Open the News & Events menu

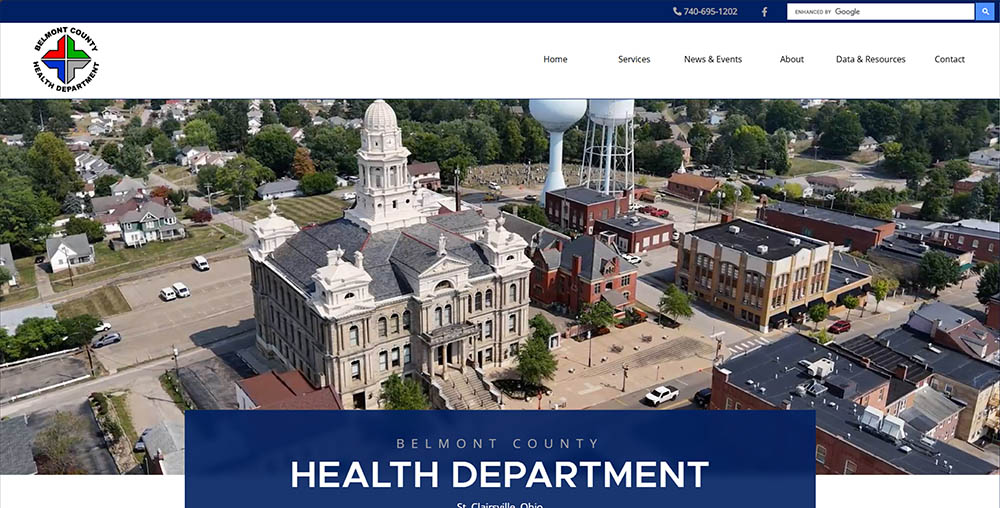click(713, 59)
